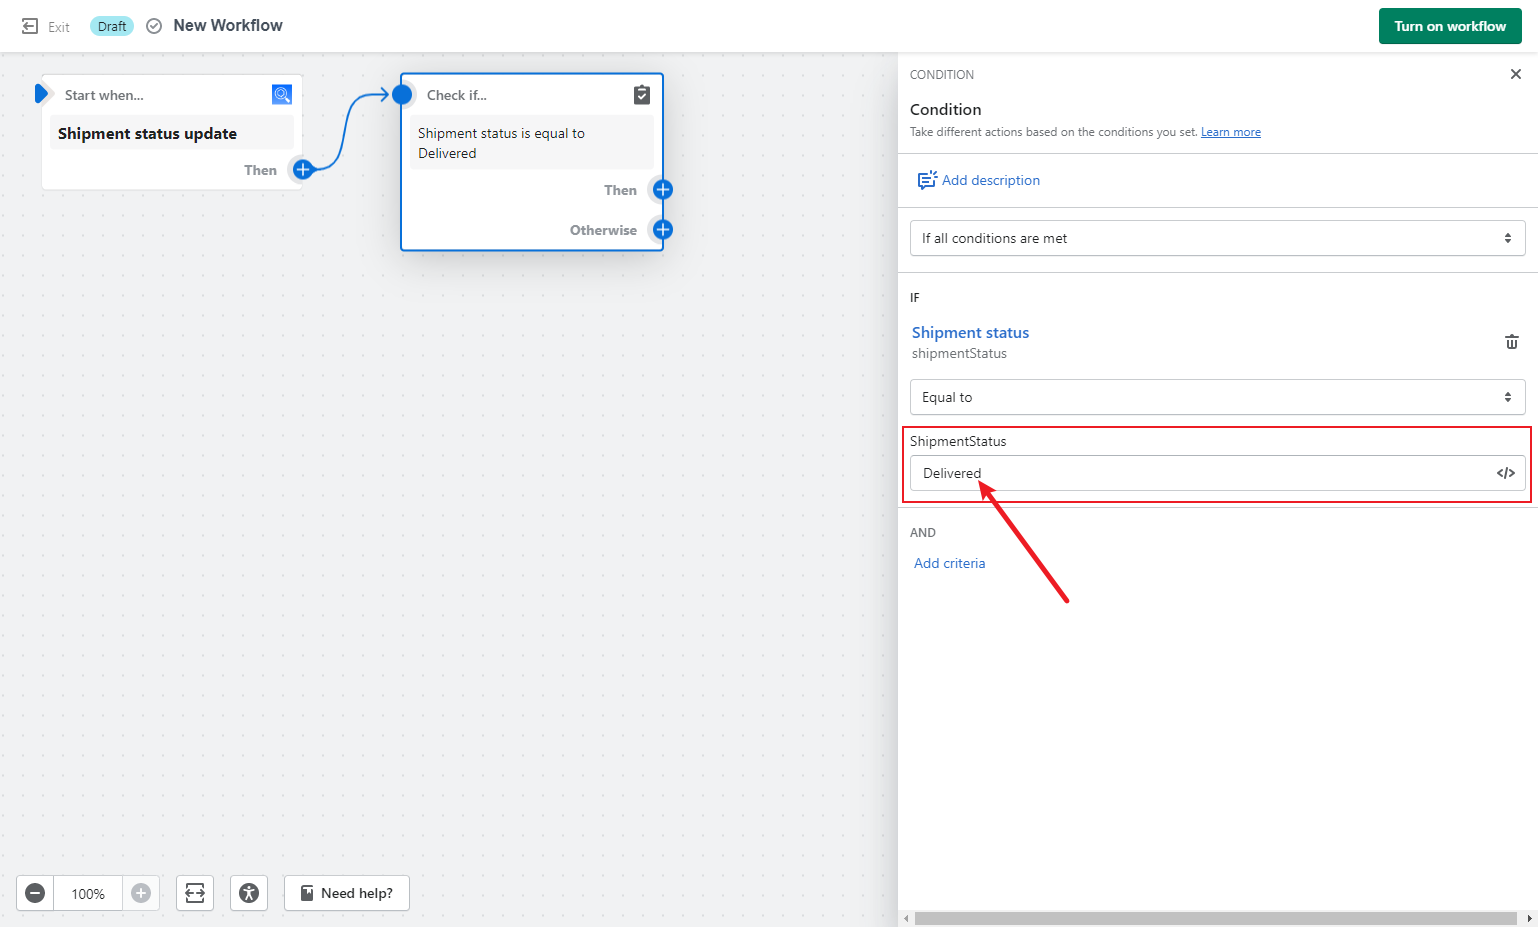Click the scrollbar left arrow
The height and width of the screenshot is (927, 1538).
click(906, 918)
